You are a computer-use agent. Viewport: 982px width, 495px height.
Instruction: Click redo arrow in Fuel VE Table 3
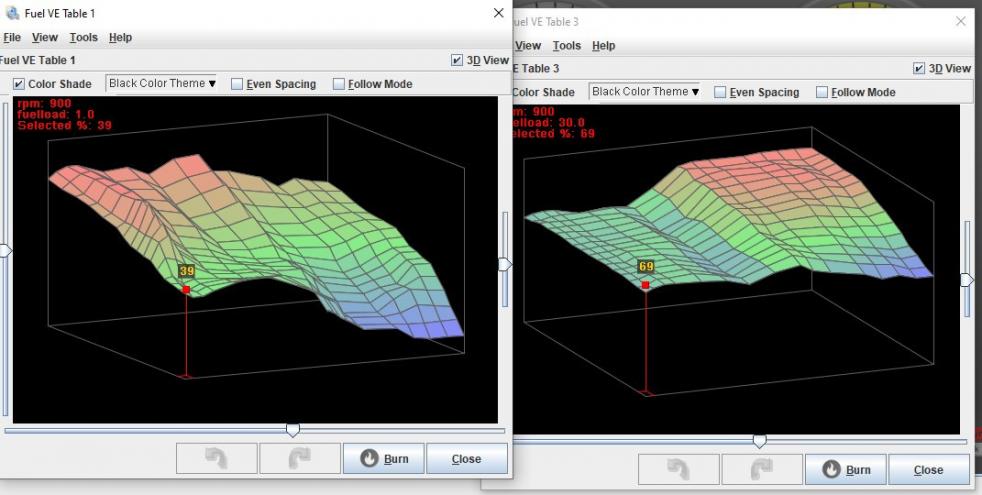(762, 469)
